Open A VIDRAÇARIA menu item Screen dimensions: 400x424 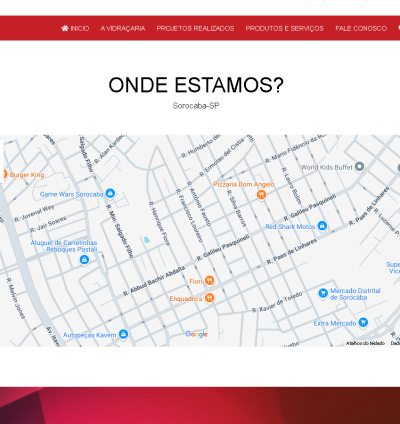[x=123, y=28]
